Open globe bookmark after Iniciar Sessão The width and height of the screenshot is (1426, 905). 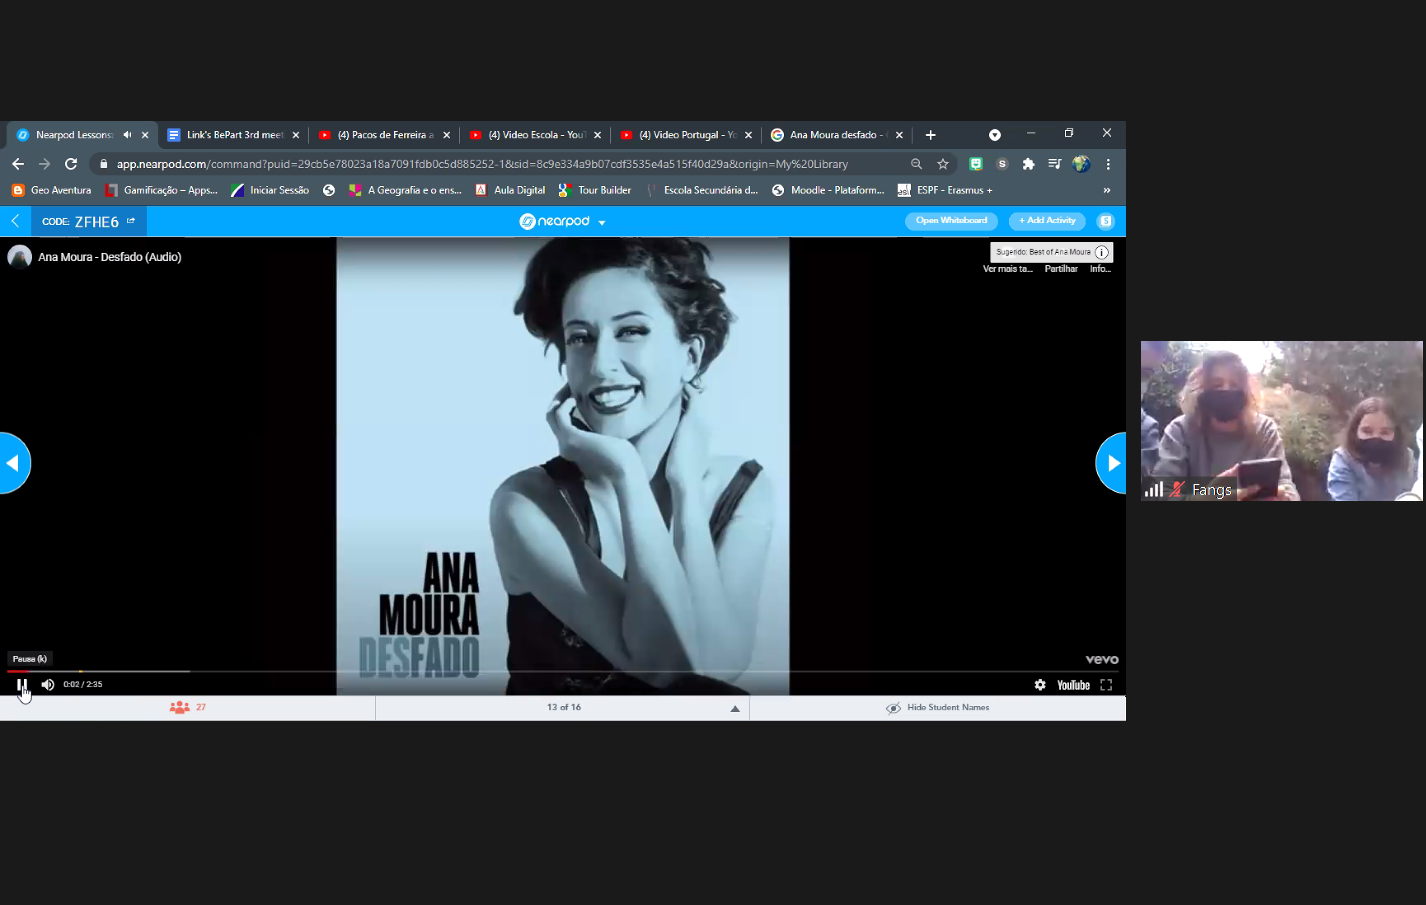[x=329, y=190]
